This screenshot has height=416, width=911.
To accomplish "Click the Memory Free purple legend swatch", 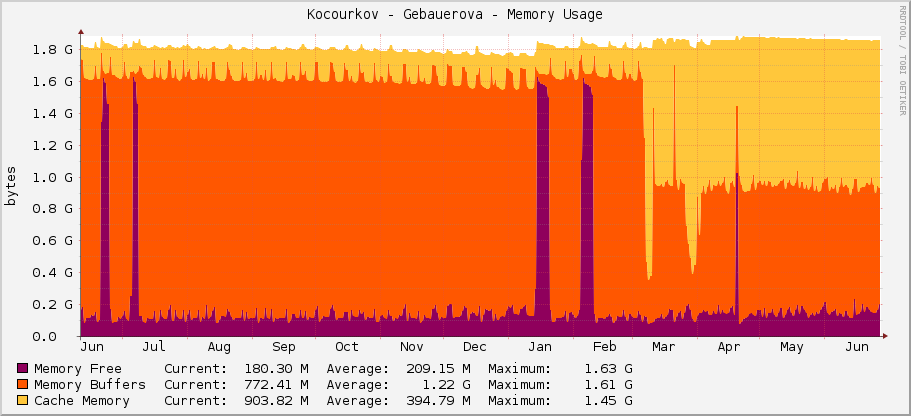I will (23, 368).
